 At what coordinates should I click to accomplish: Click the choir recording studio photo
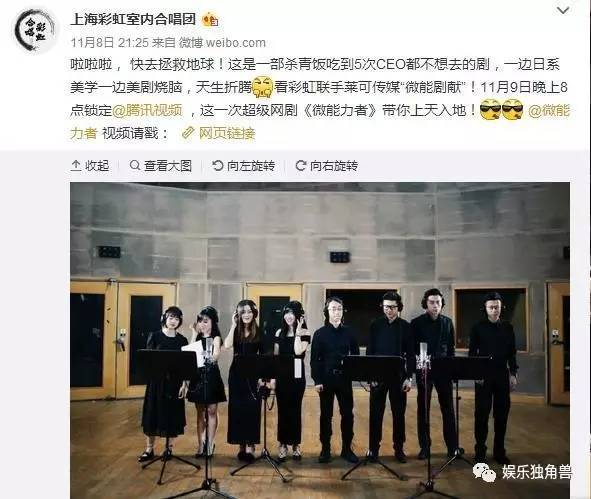320,340
